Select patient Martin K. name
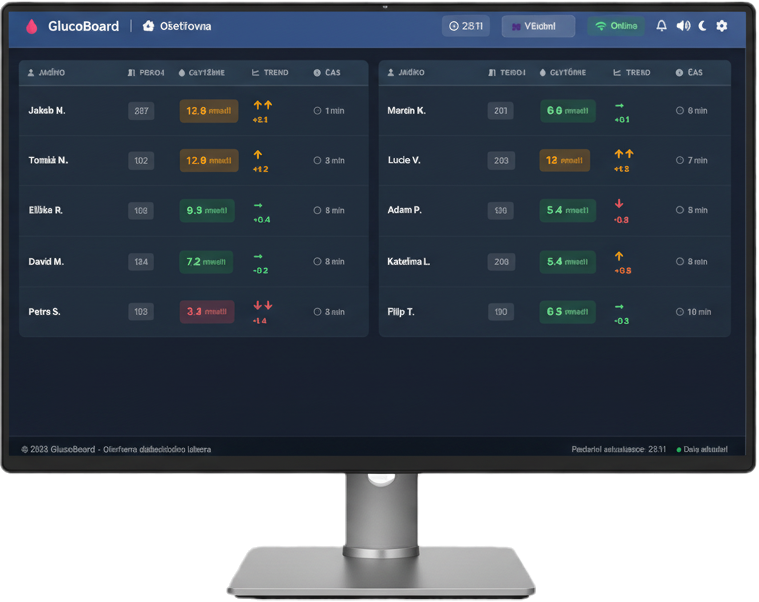Image resolution: width=759 pixels, height=602 pixels. coord(407,111)
